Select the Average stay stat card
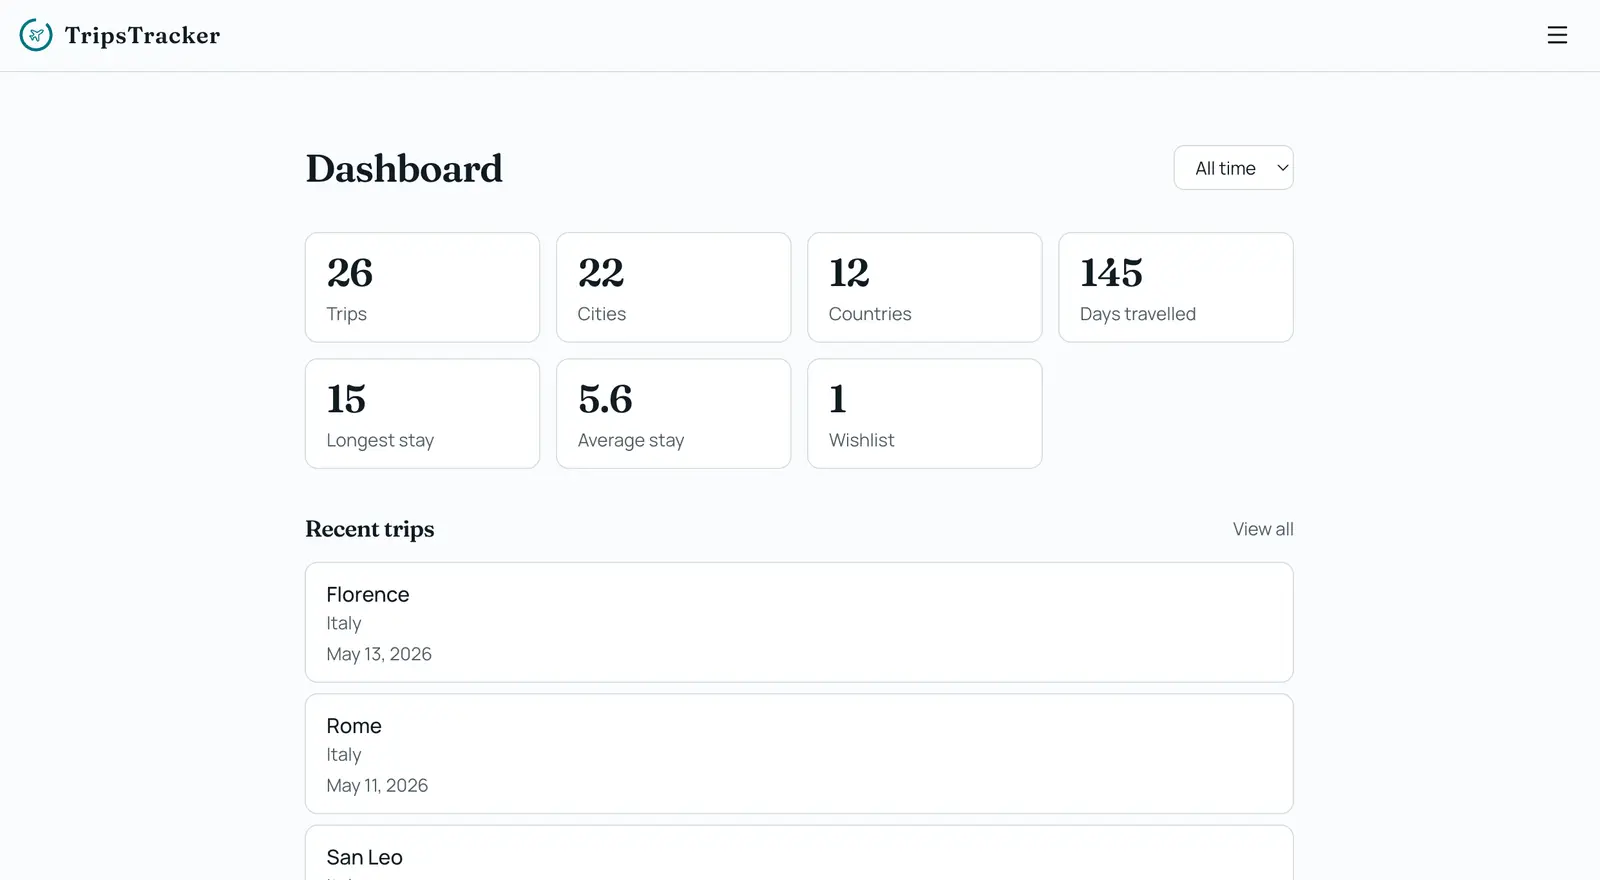 673,414
